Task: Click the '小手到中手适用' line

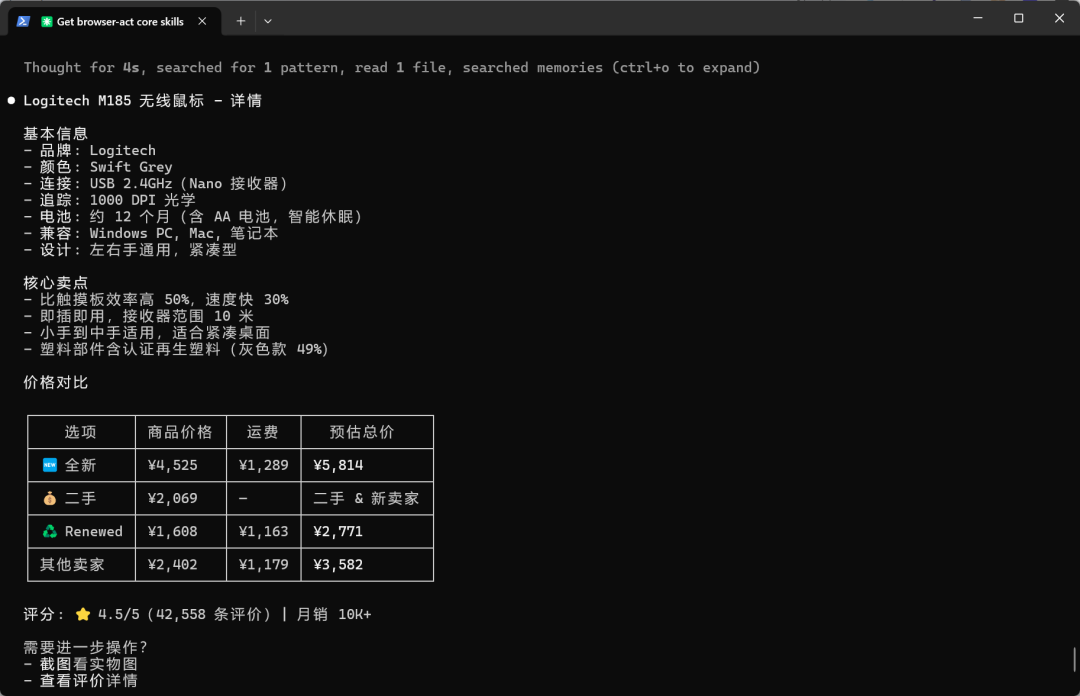Action: point(147,332)
